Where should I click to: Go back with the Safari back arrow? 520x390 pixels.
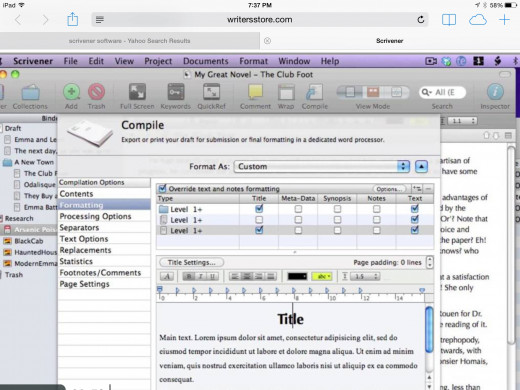pos(18,20)
